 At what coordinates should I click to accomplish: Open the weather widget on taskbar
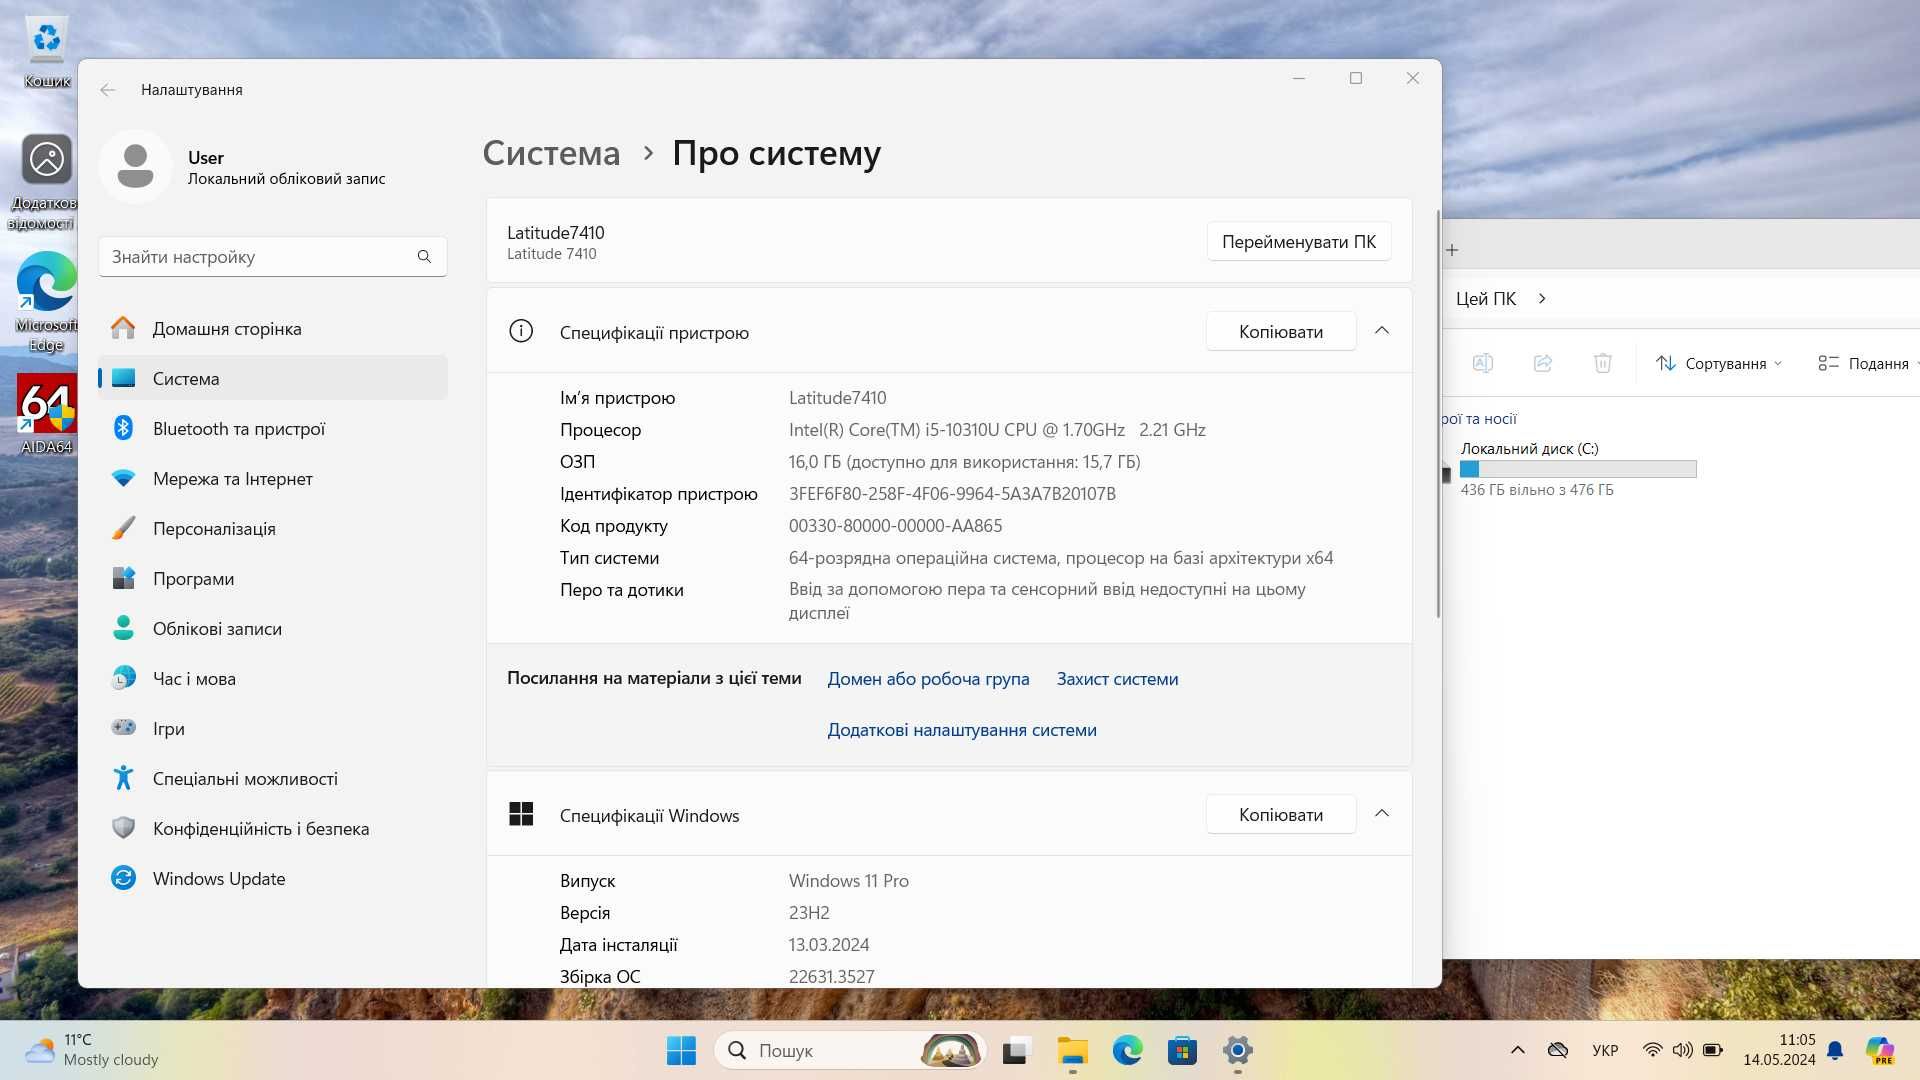click(92, 1050)
